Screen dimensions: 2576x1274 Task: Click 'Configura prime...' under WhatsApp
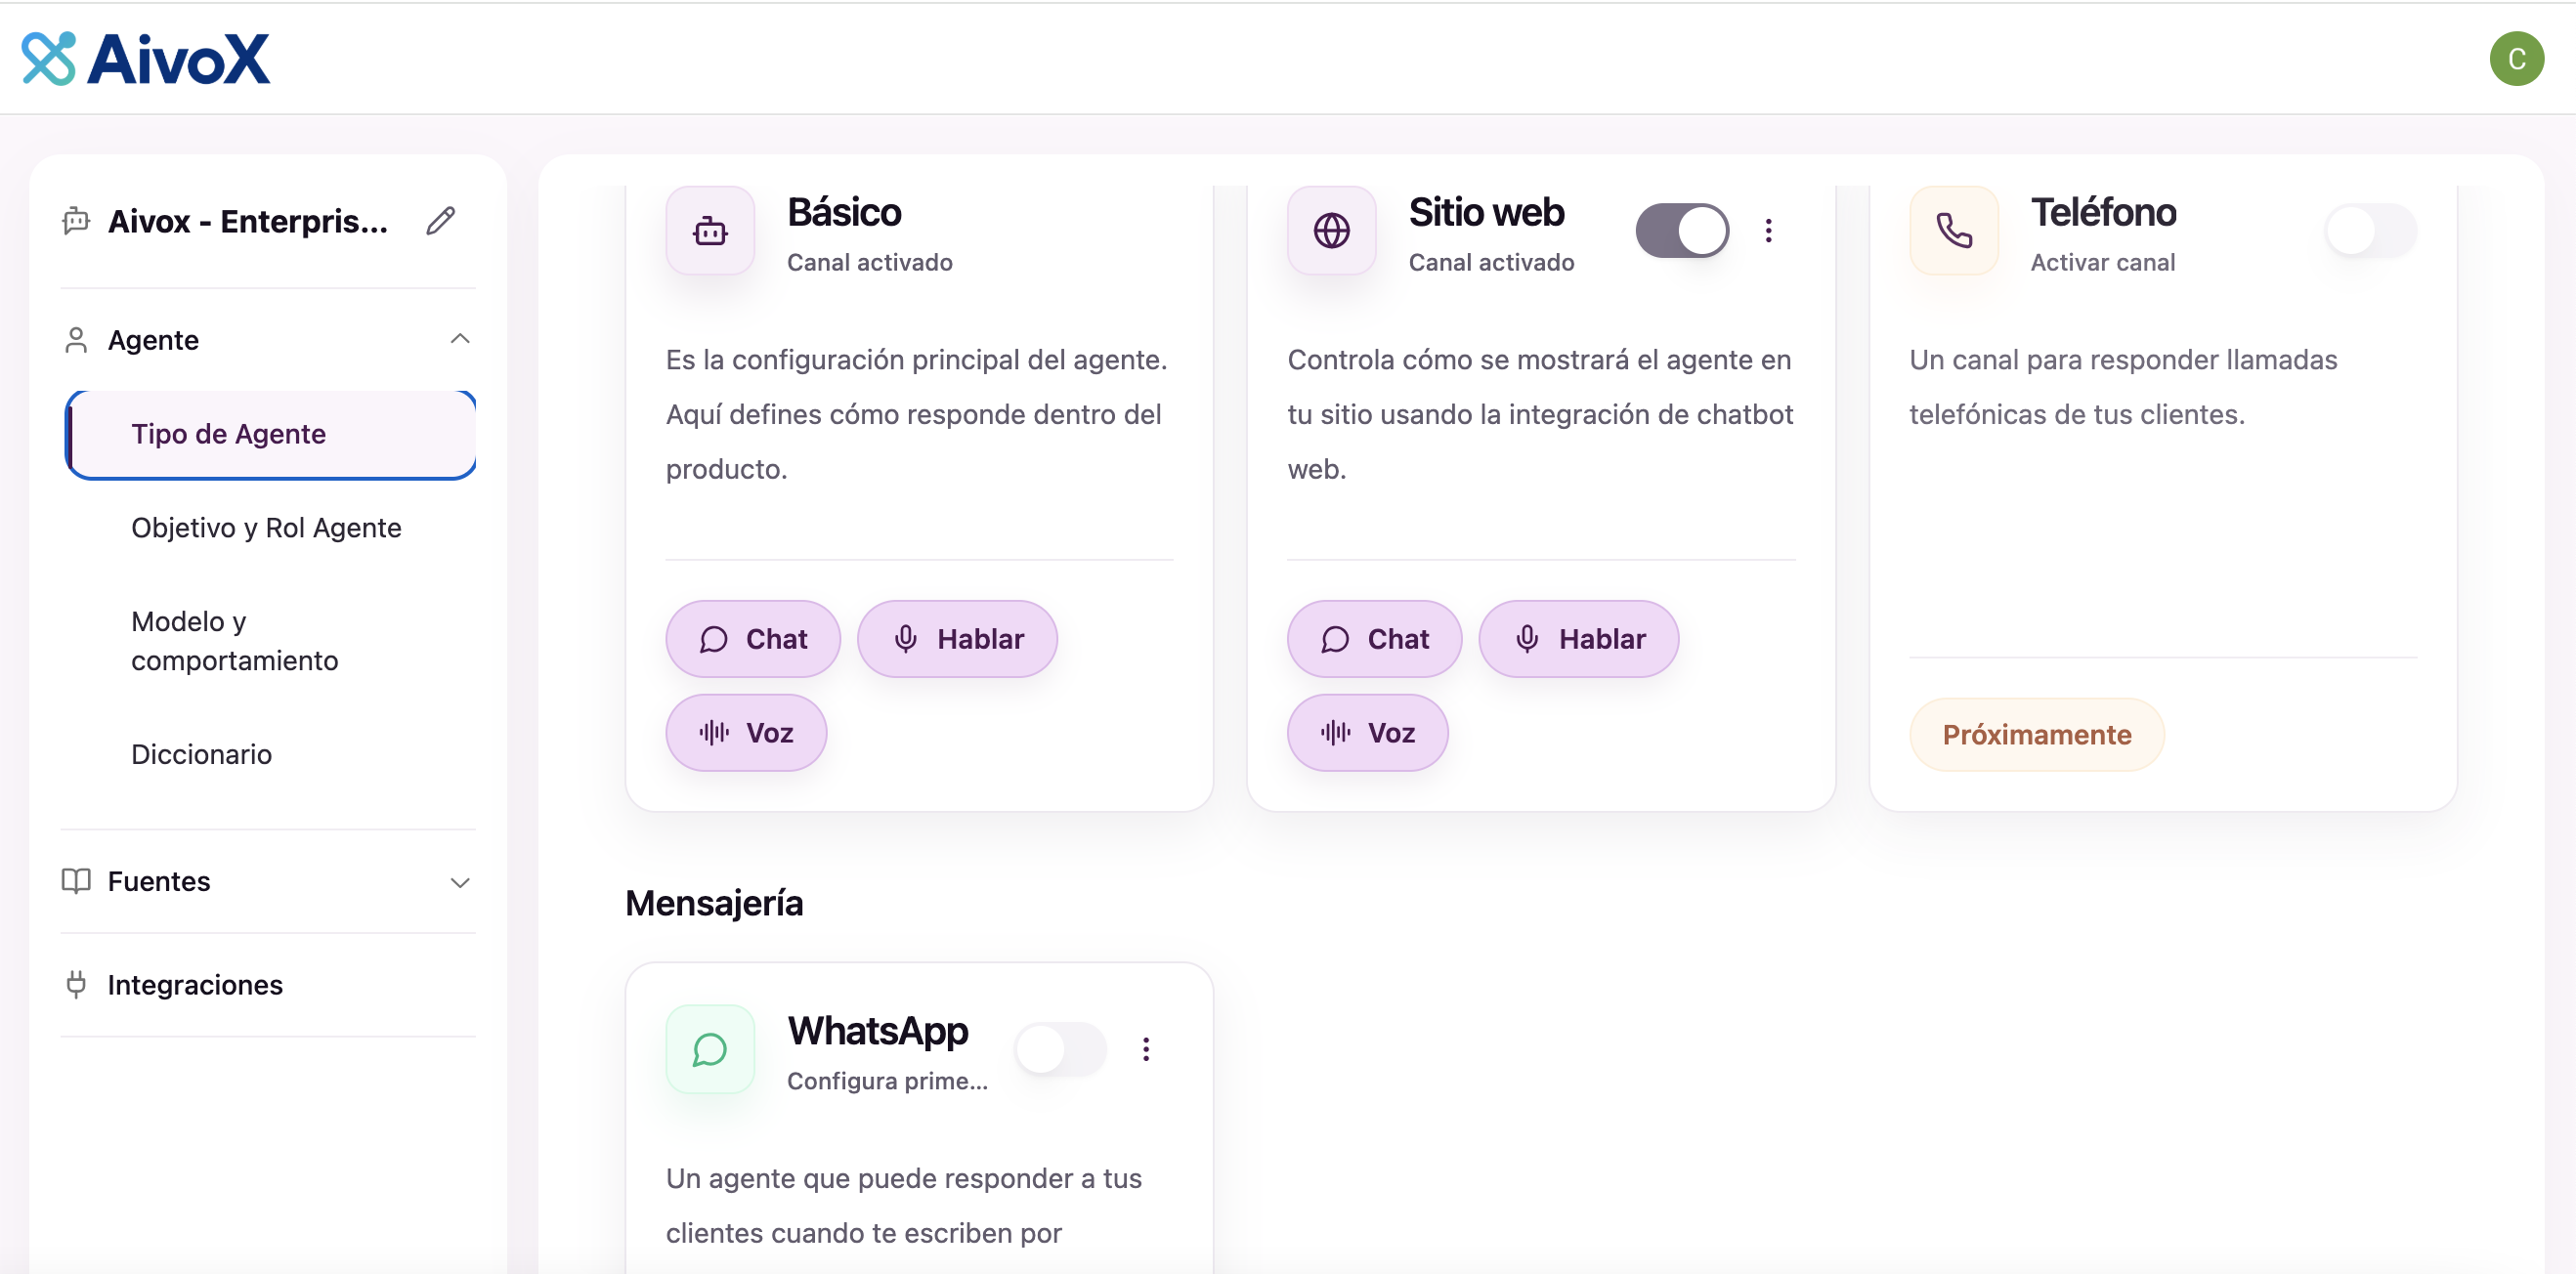pyautogui.click(x=887, y=1081)
